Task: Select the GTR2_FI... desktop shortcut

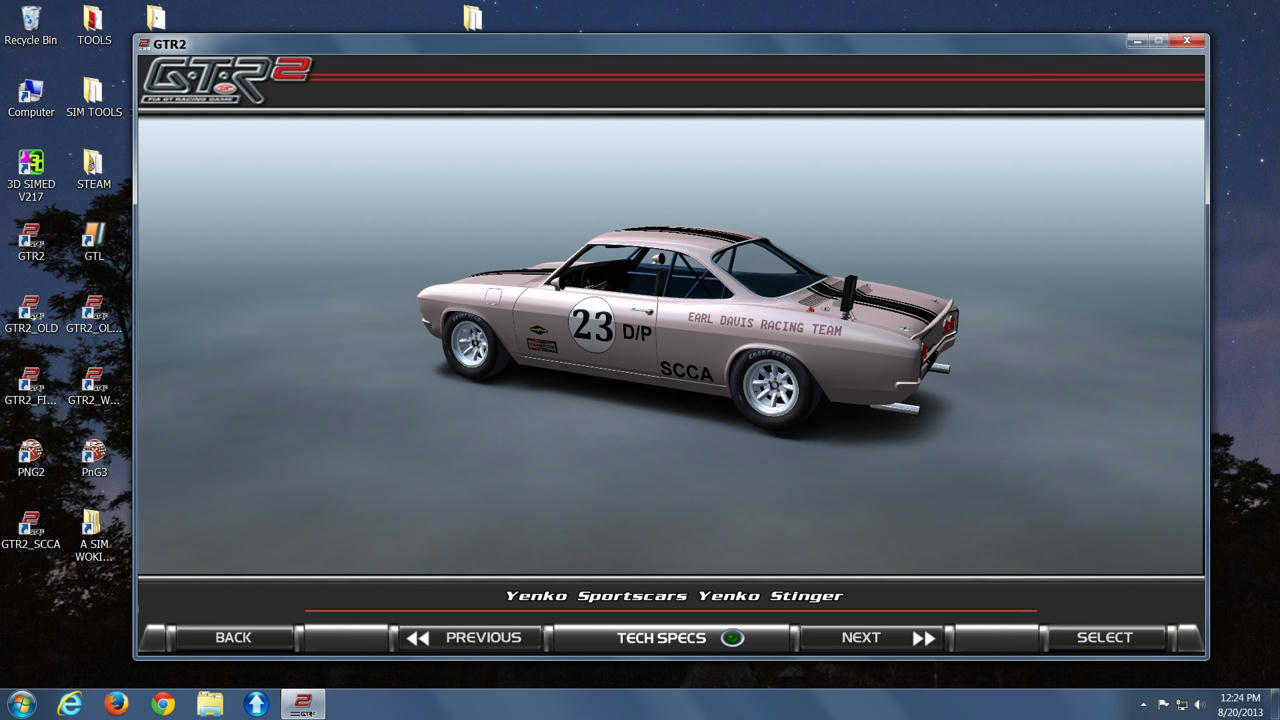Action: (31, 386)
